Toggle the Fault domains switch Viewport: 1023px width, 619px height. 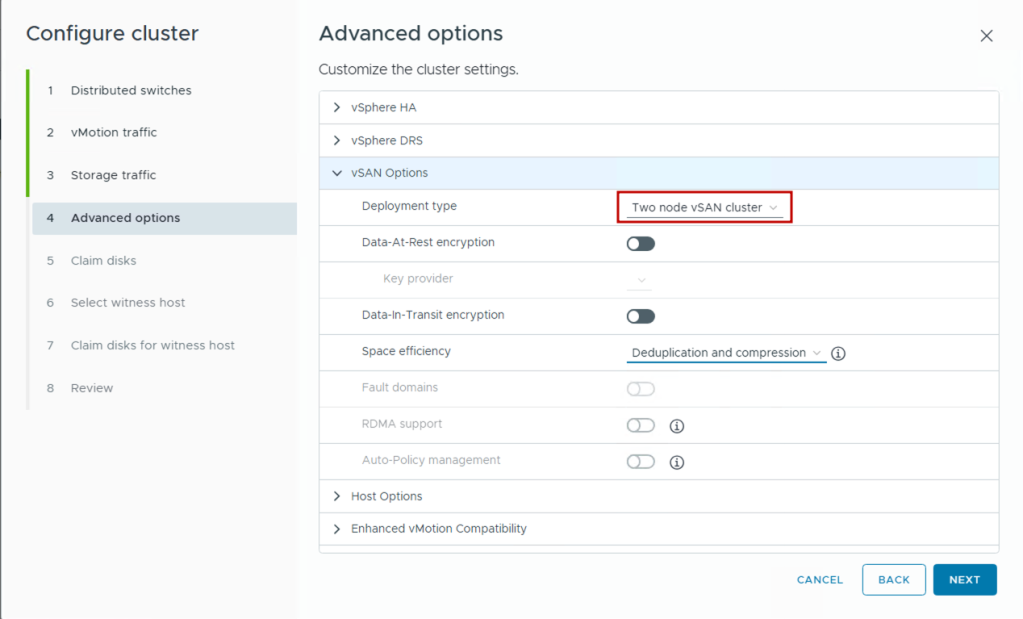pos(641,389)
